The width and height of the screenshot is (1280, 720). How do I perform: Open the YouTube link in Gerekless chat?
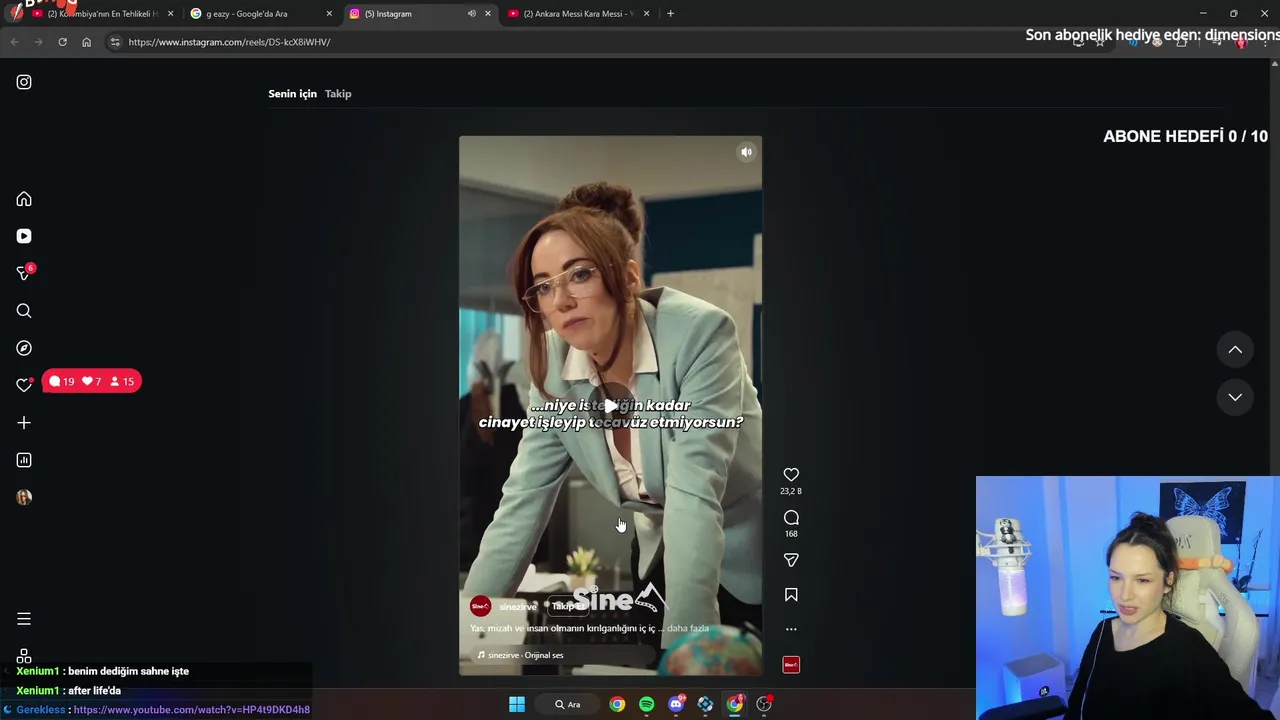pos(192,710)
